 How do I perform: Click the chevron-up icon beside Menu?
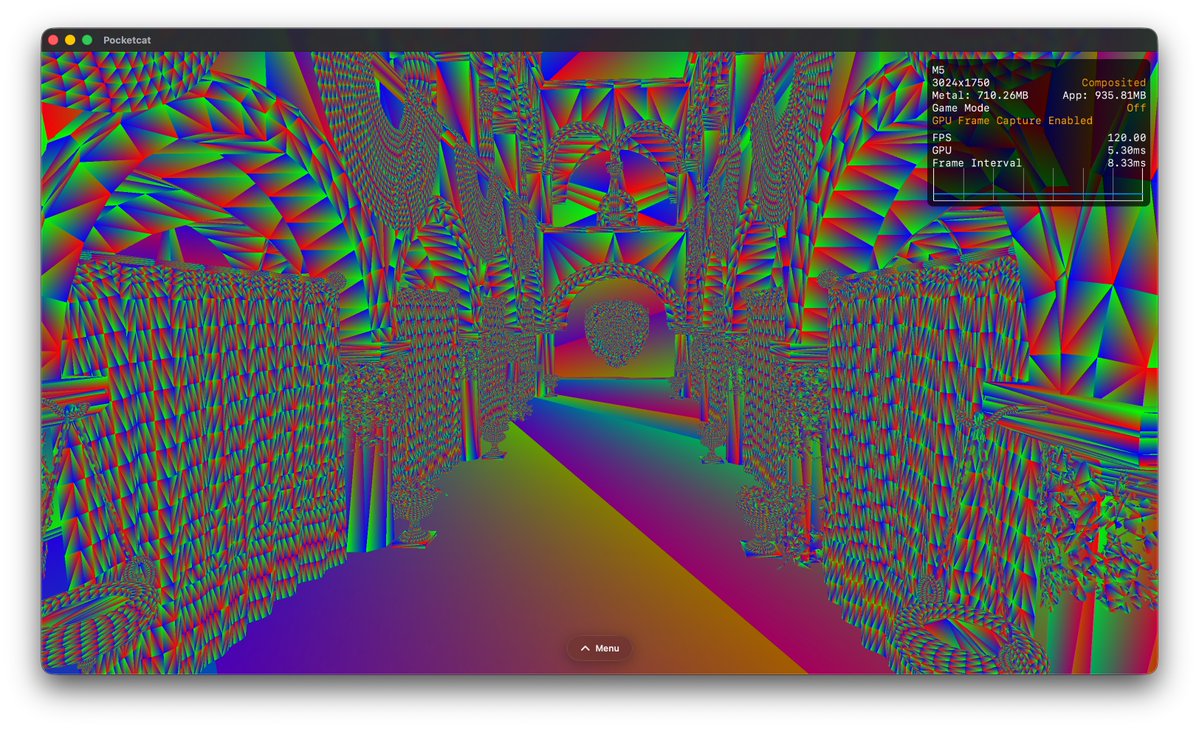tap(585, 649)
